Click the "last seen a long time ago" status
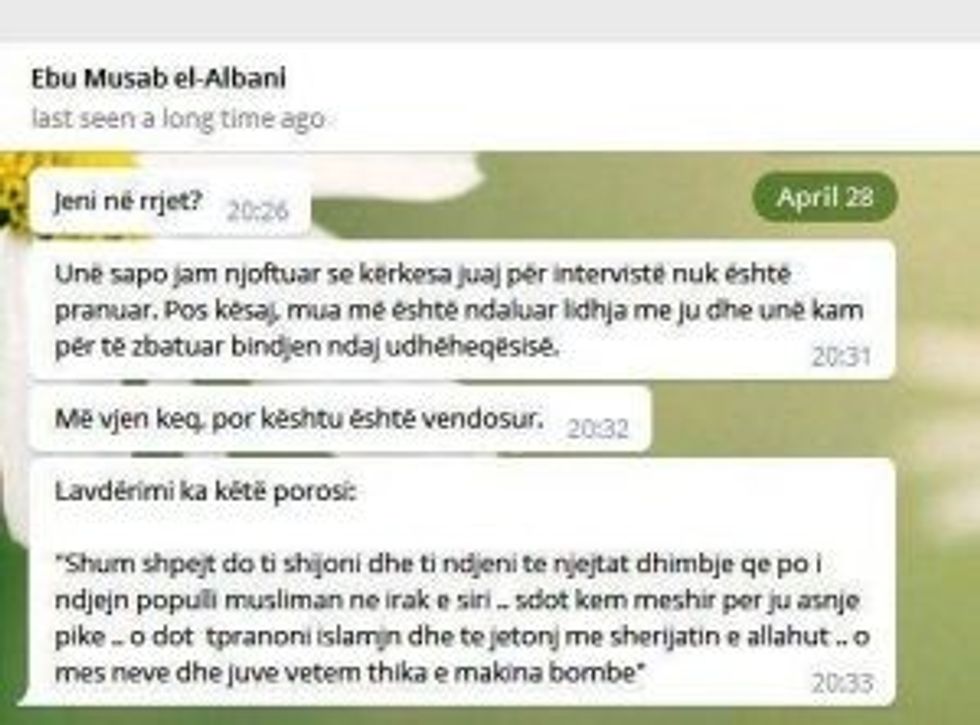Viewport: 980px width, 725px height. point(178,118)
